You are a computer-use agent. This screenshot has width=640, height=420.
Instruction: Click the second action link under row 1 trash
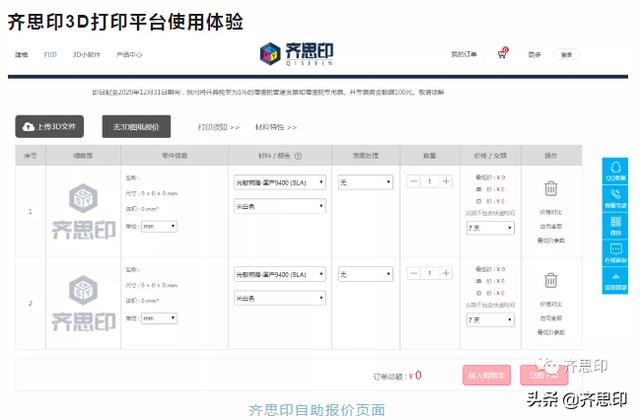pyautogui.click(x=551, y=226)
